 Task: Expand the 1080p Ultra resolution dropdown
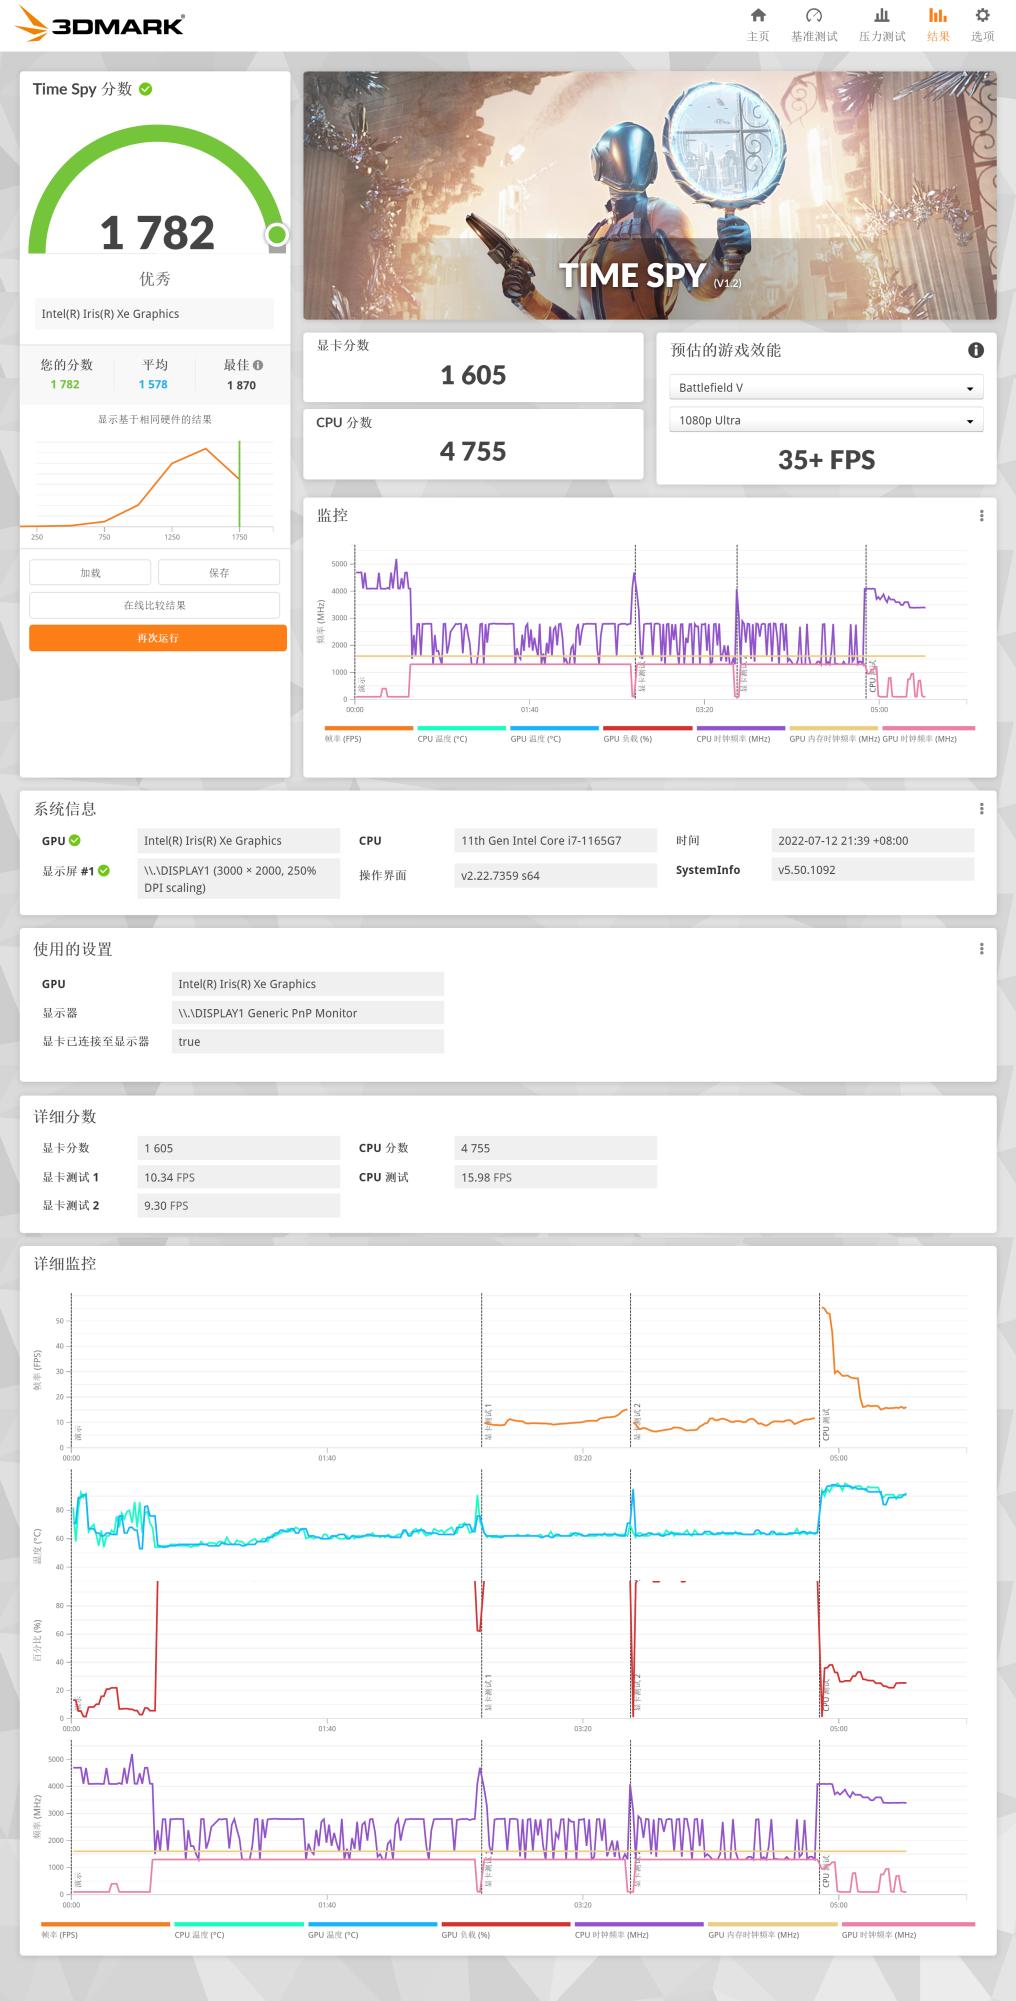(x=825, y=421)
